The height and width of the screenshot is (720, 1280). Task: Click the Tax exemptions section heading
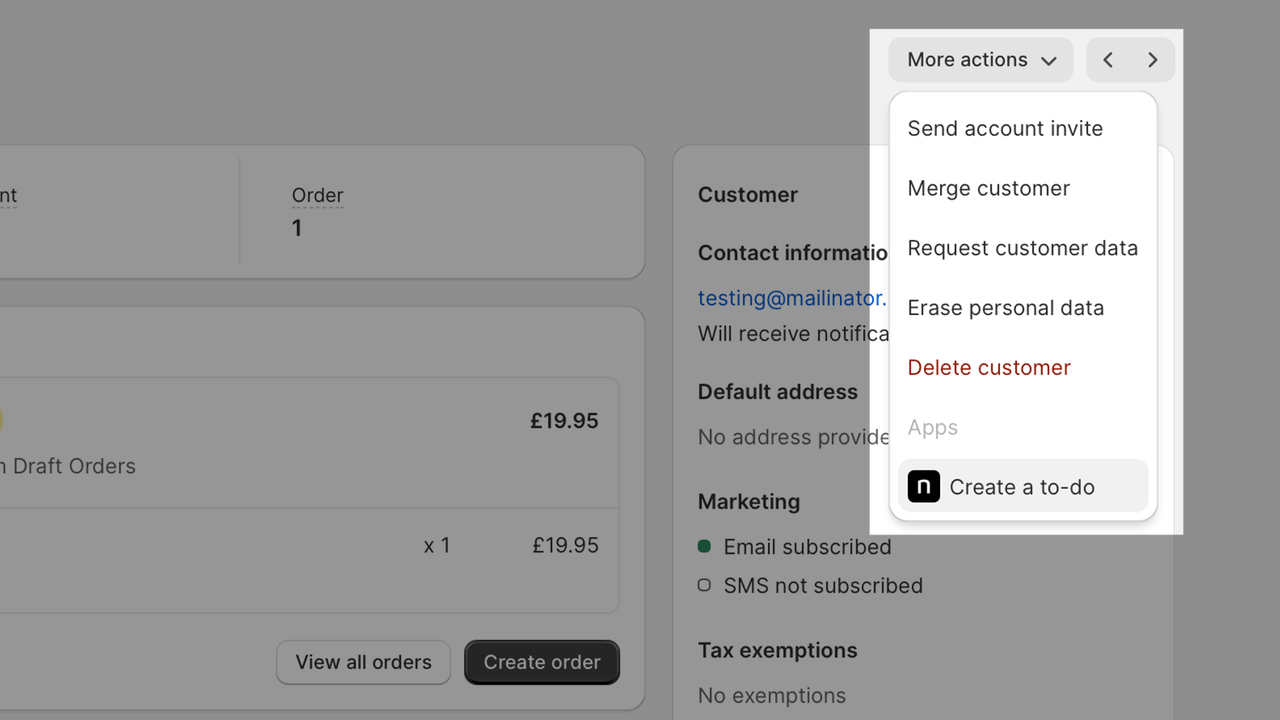(777, 650)
